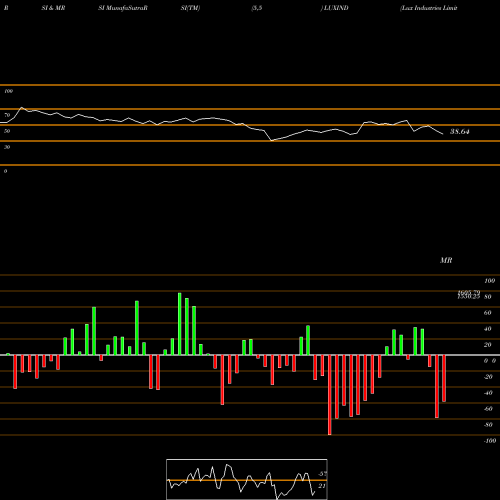The height and width of the screenshot is (500, 500).
Task: Click the RSI value 38.64 label
Action: click(460, 132)
